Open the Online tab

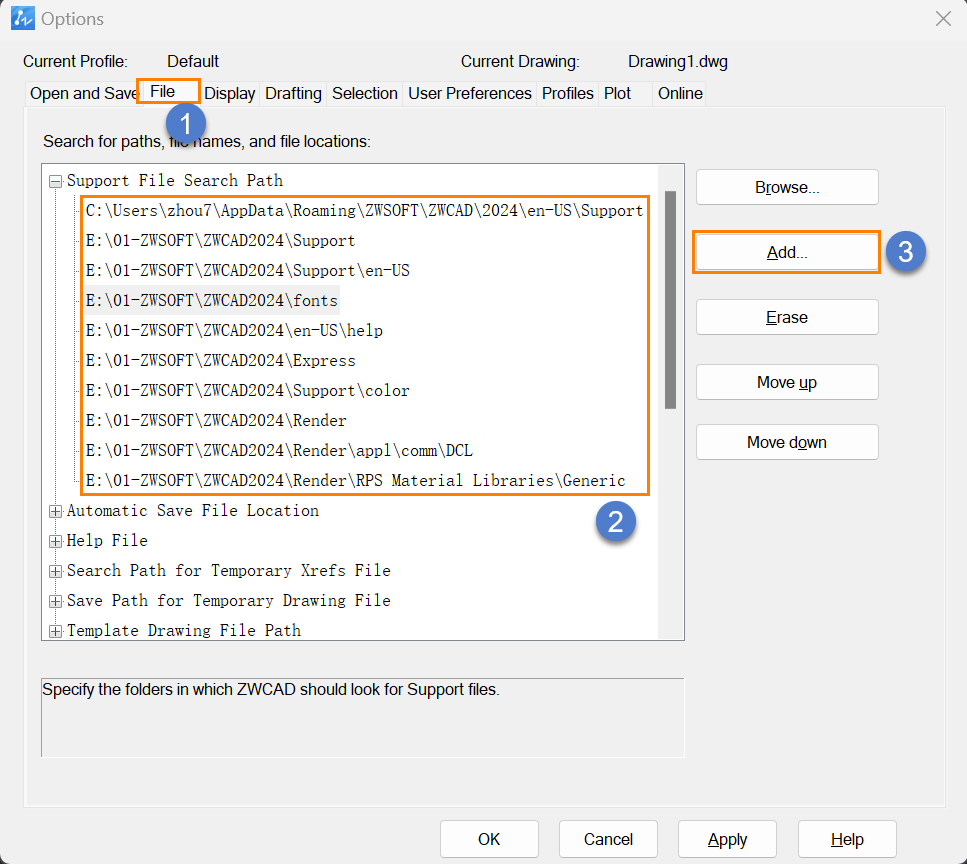click(680, 93)
